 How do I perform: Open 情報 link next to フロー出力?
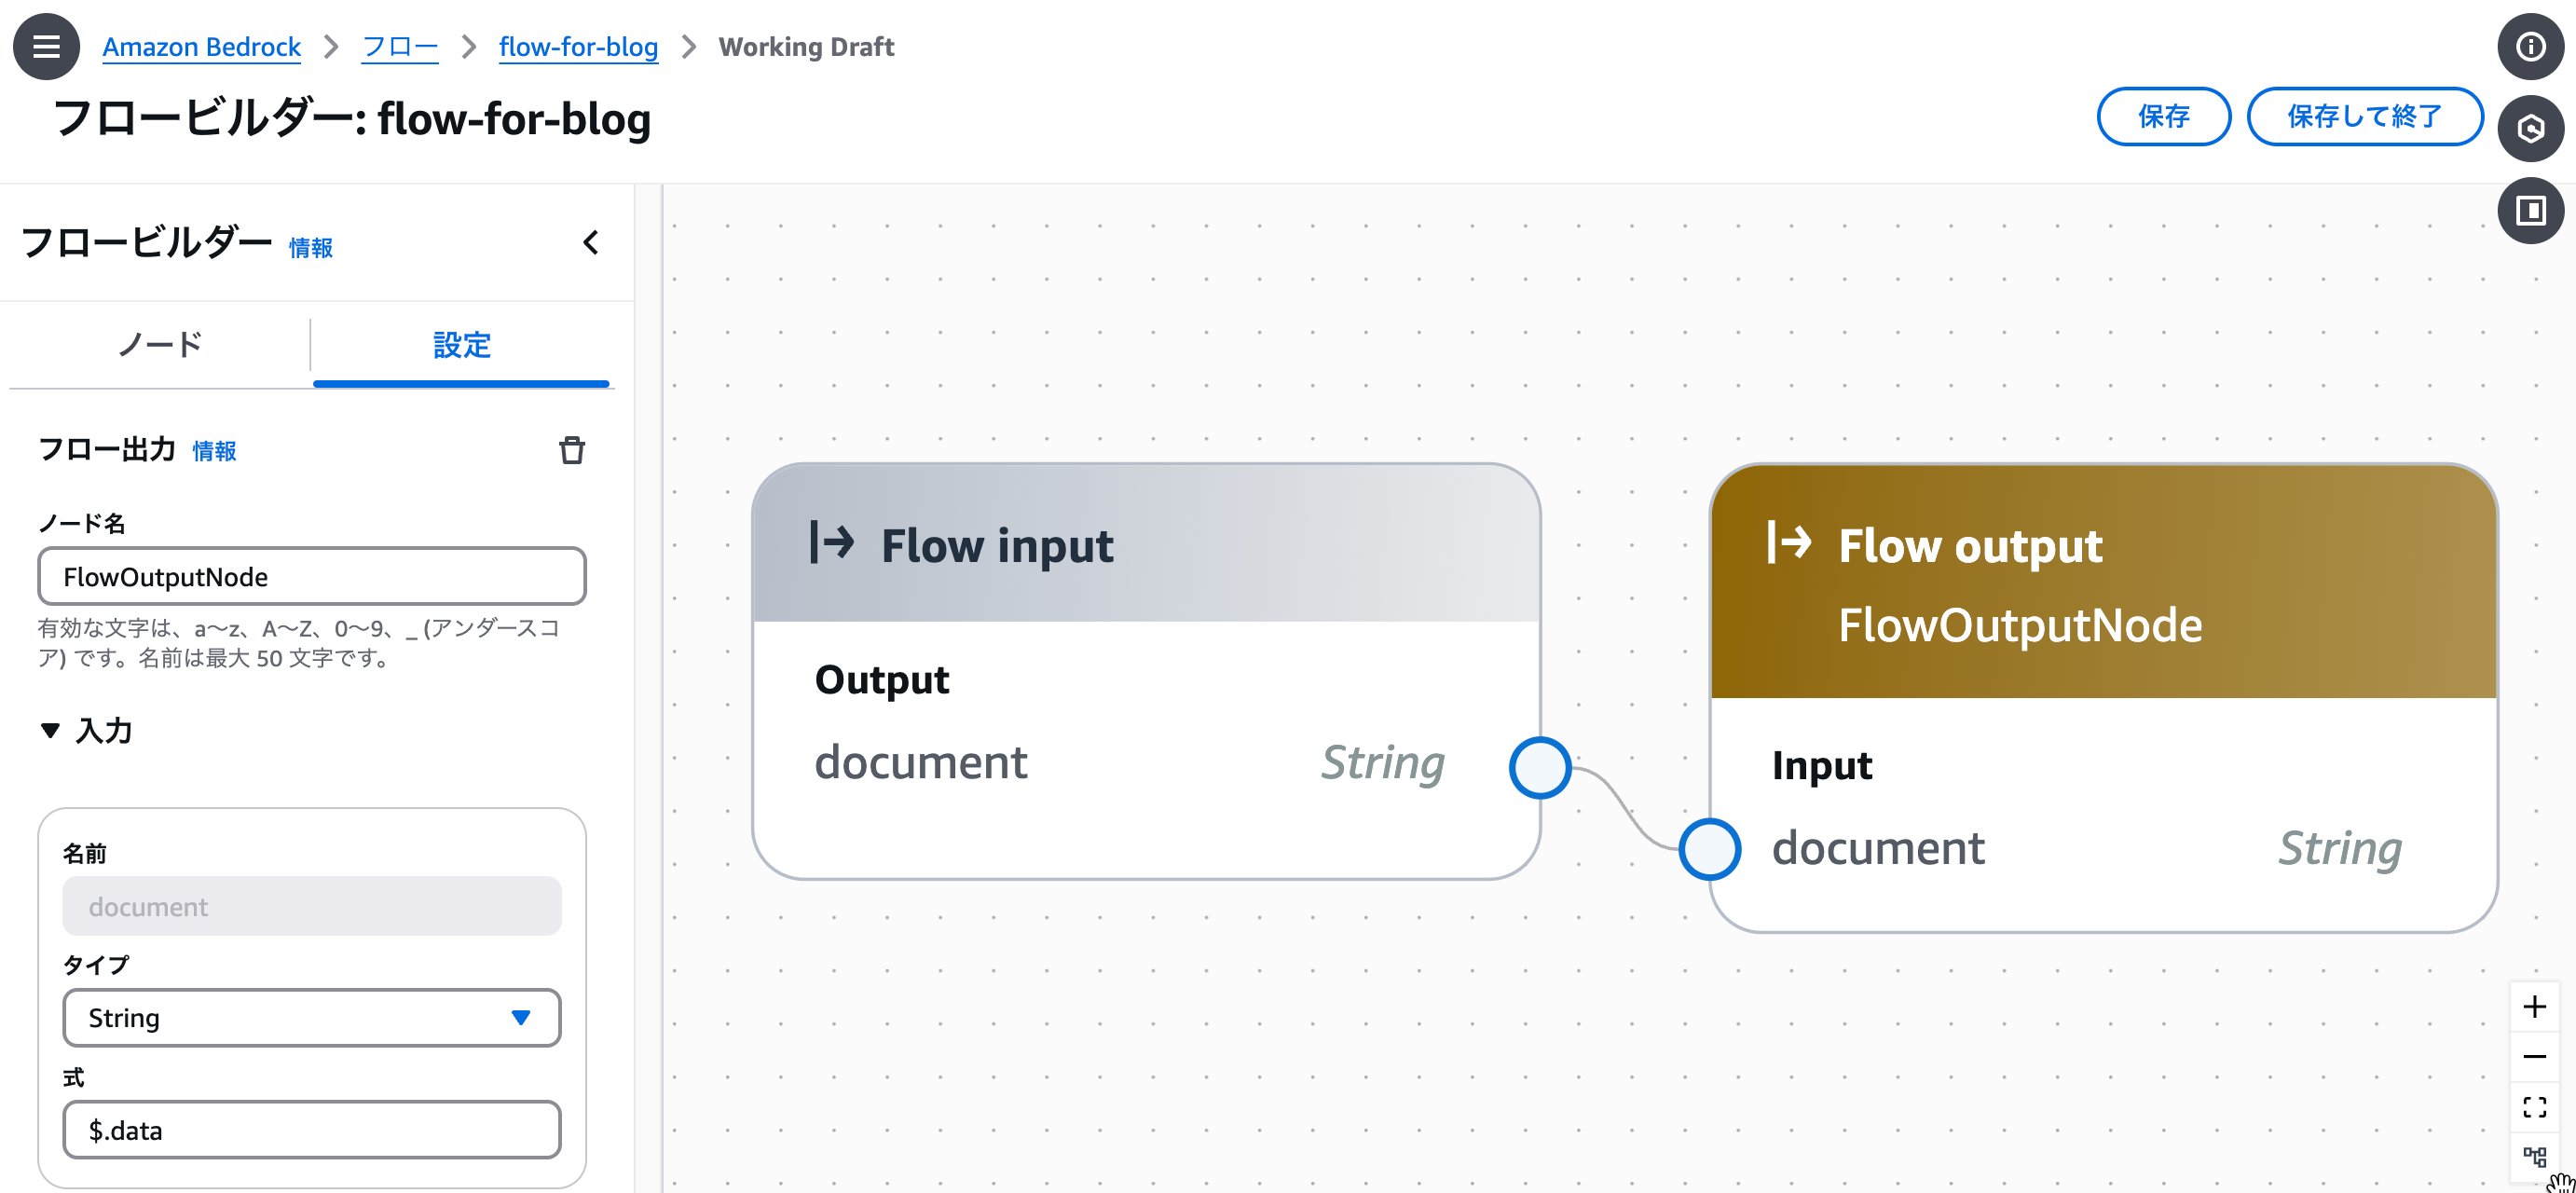coord(214,451)
